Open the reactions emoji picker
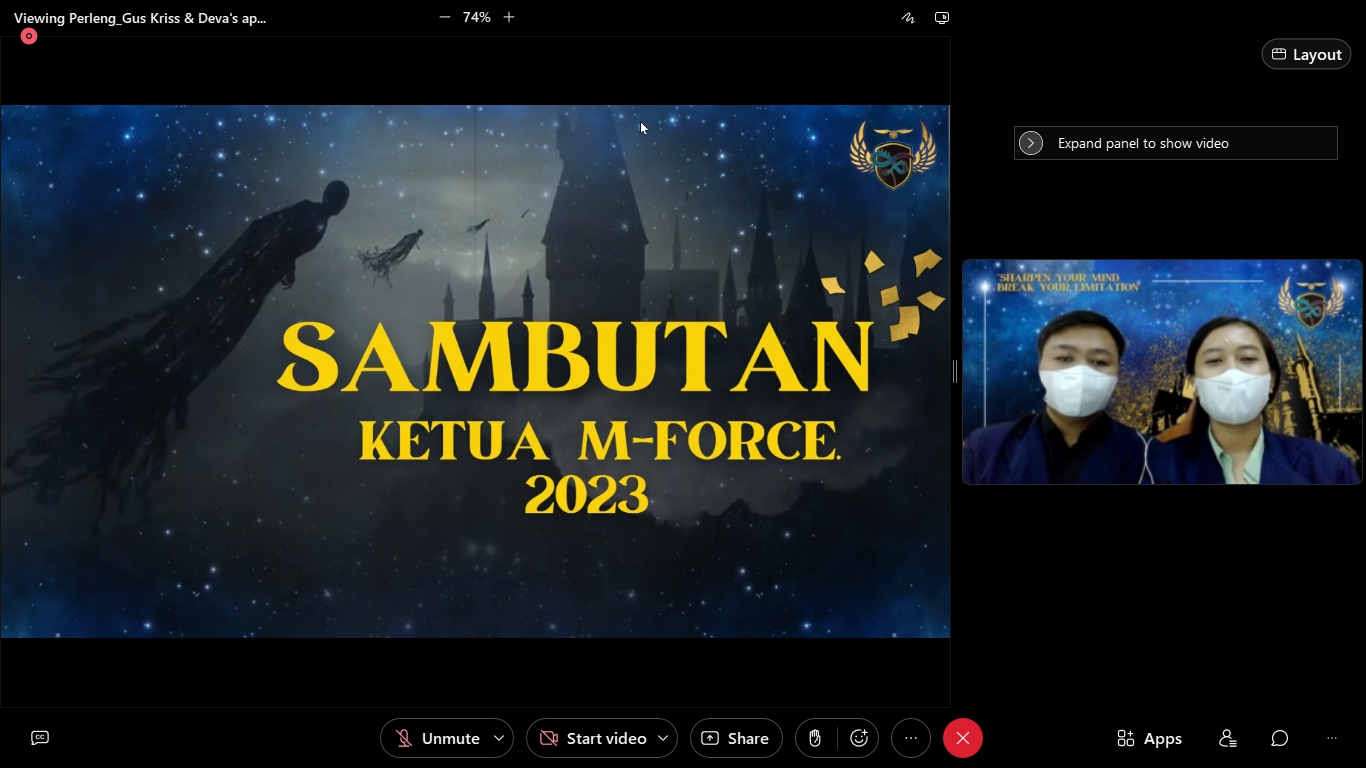1366x768 pixels. tap(859, 738)
